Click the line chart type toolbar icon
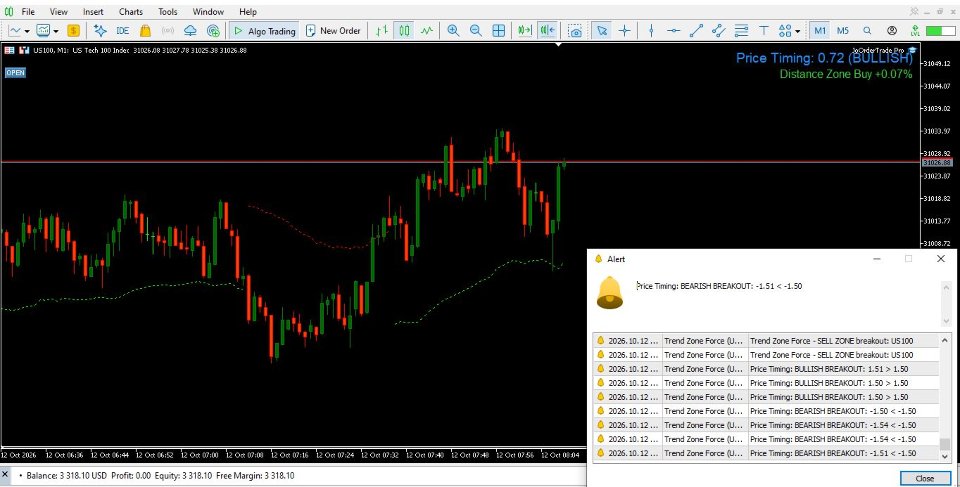 [x=15, y=31]
